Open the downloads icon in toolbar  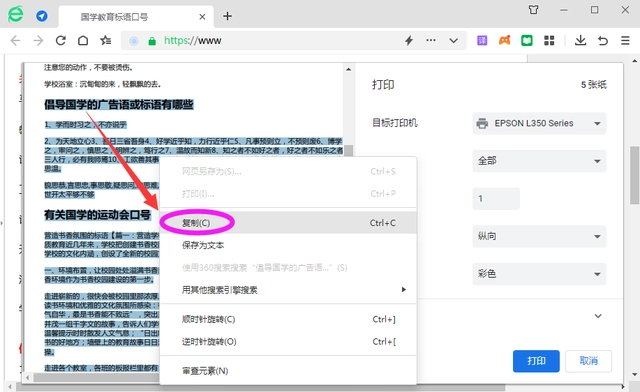click(580, 40)
